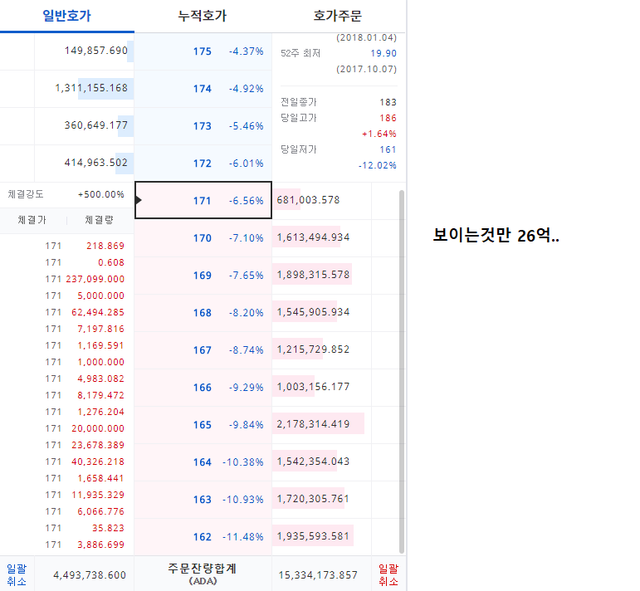Screen dimensions: 640x591
Task: Open the 누적호가 tab
Action: pos(202,16)
